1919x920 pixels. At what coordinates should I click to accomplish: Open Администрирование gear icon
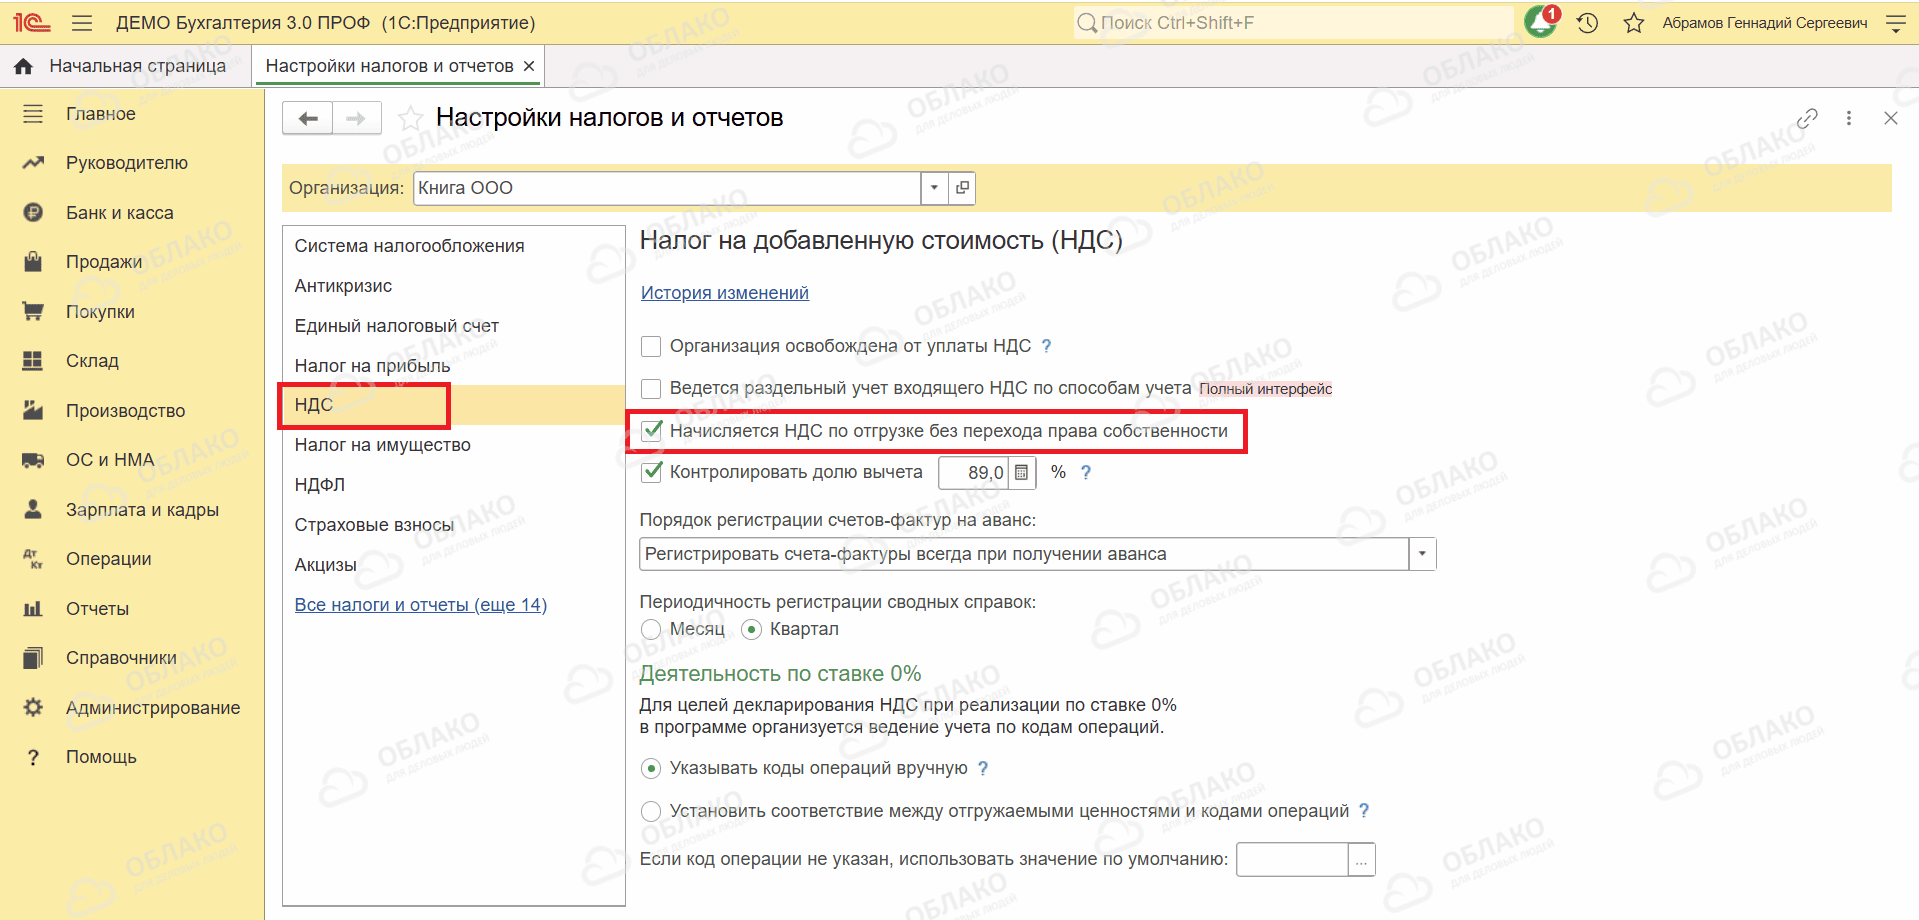coord(33,708)
